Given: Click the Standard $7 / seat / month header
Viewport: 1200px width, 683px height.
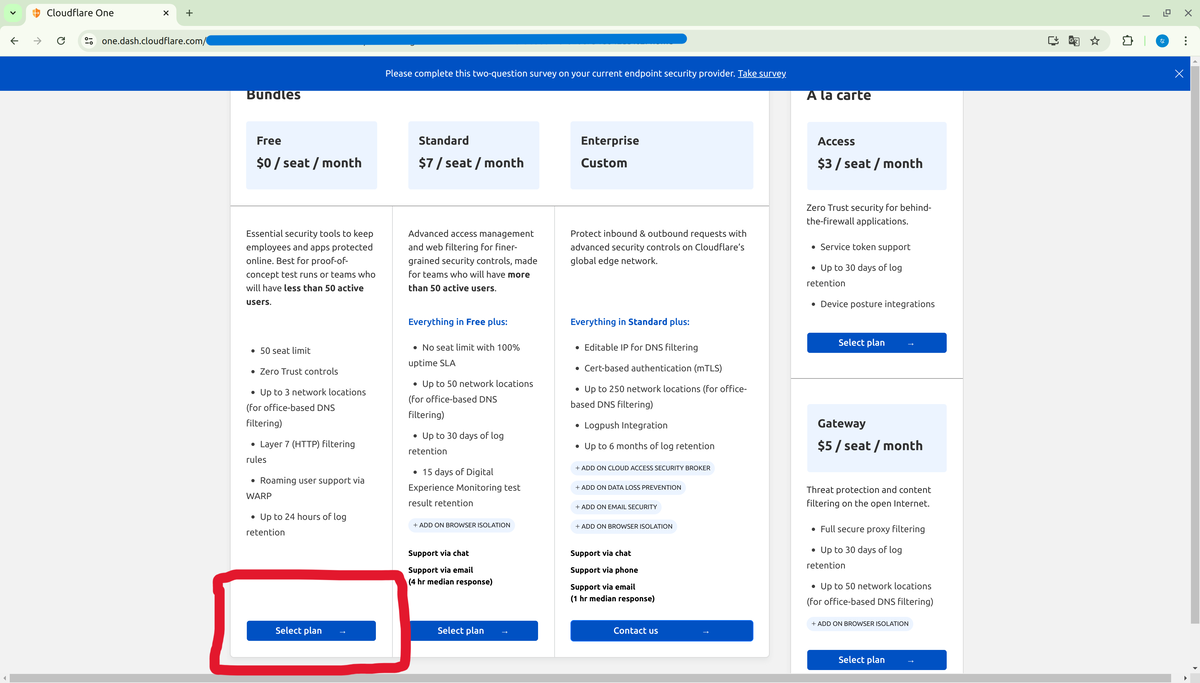Looking at the screenshot, I should 473,155.
